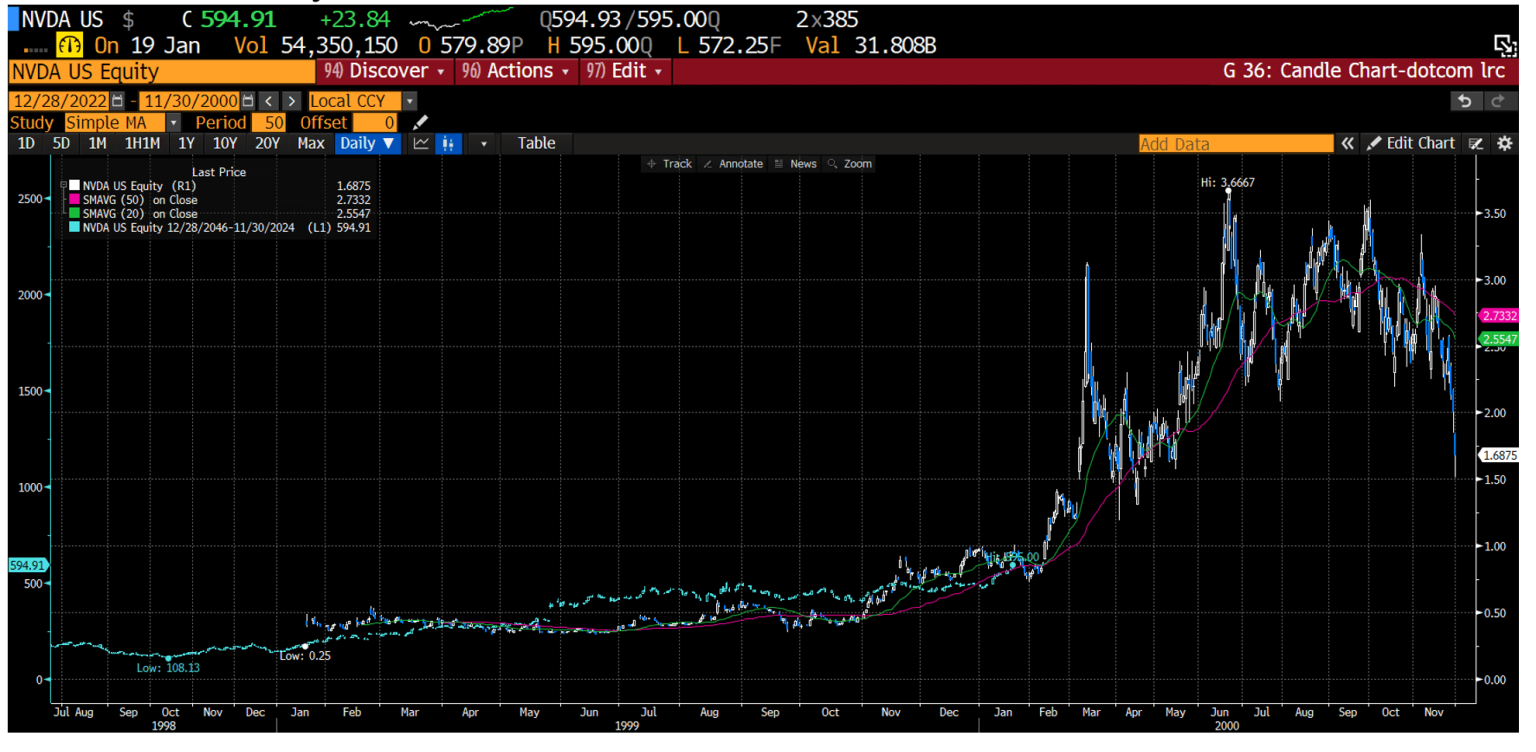This screenshot has width=1536, height=752.
Task: Switch to the line chart icon
Action: point(420,143)
